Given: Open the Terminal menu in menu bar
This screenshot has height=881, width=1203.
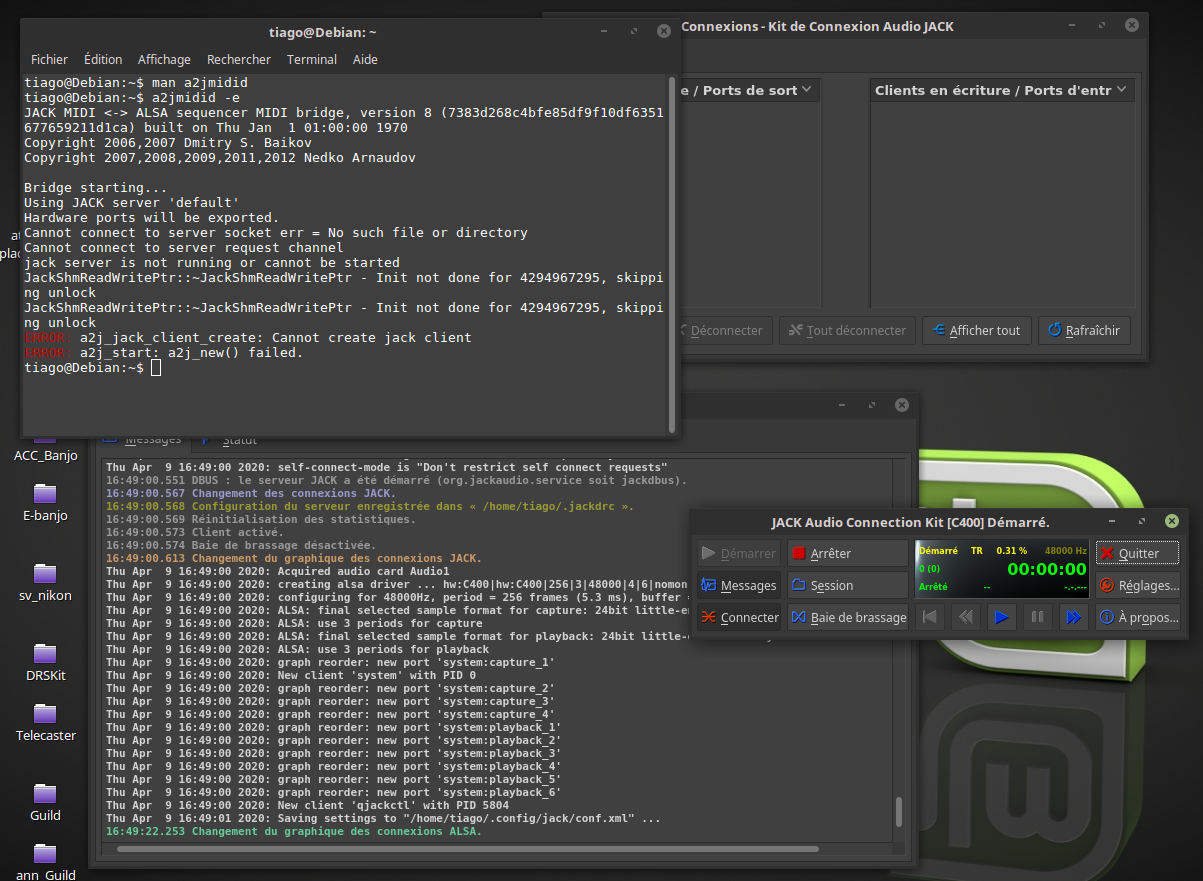Looking at the screenshot, I should click(x=312, y=59).
